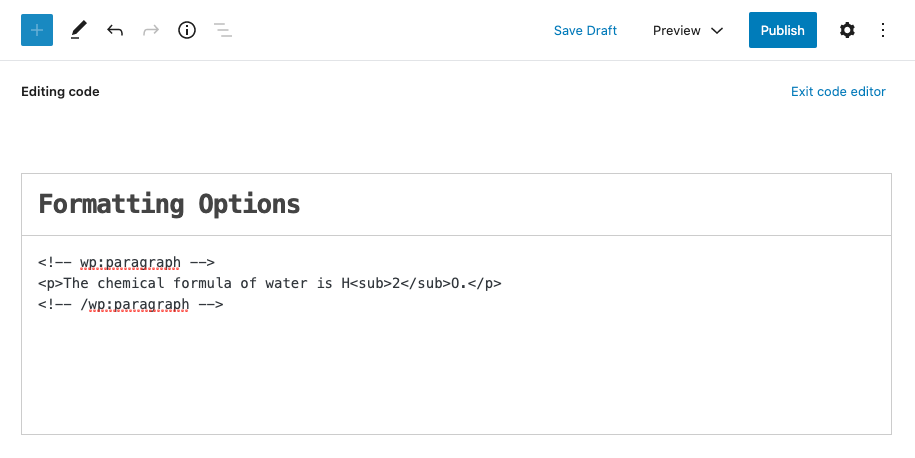Click the 'Editing code' label

(60, 92)
